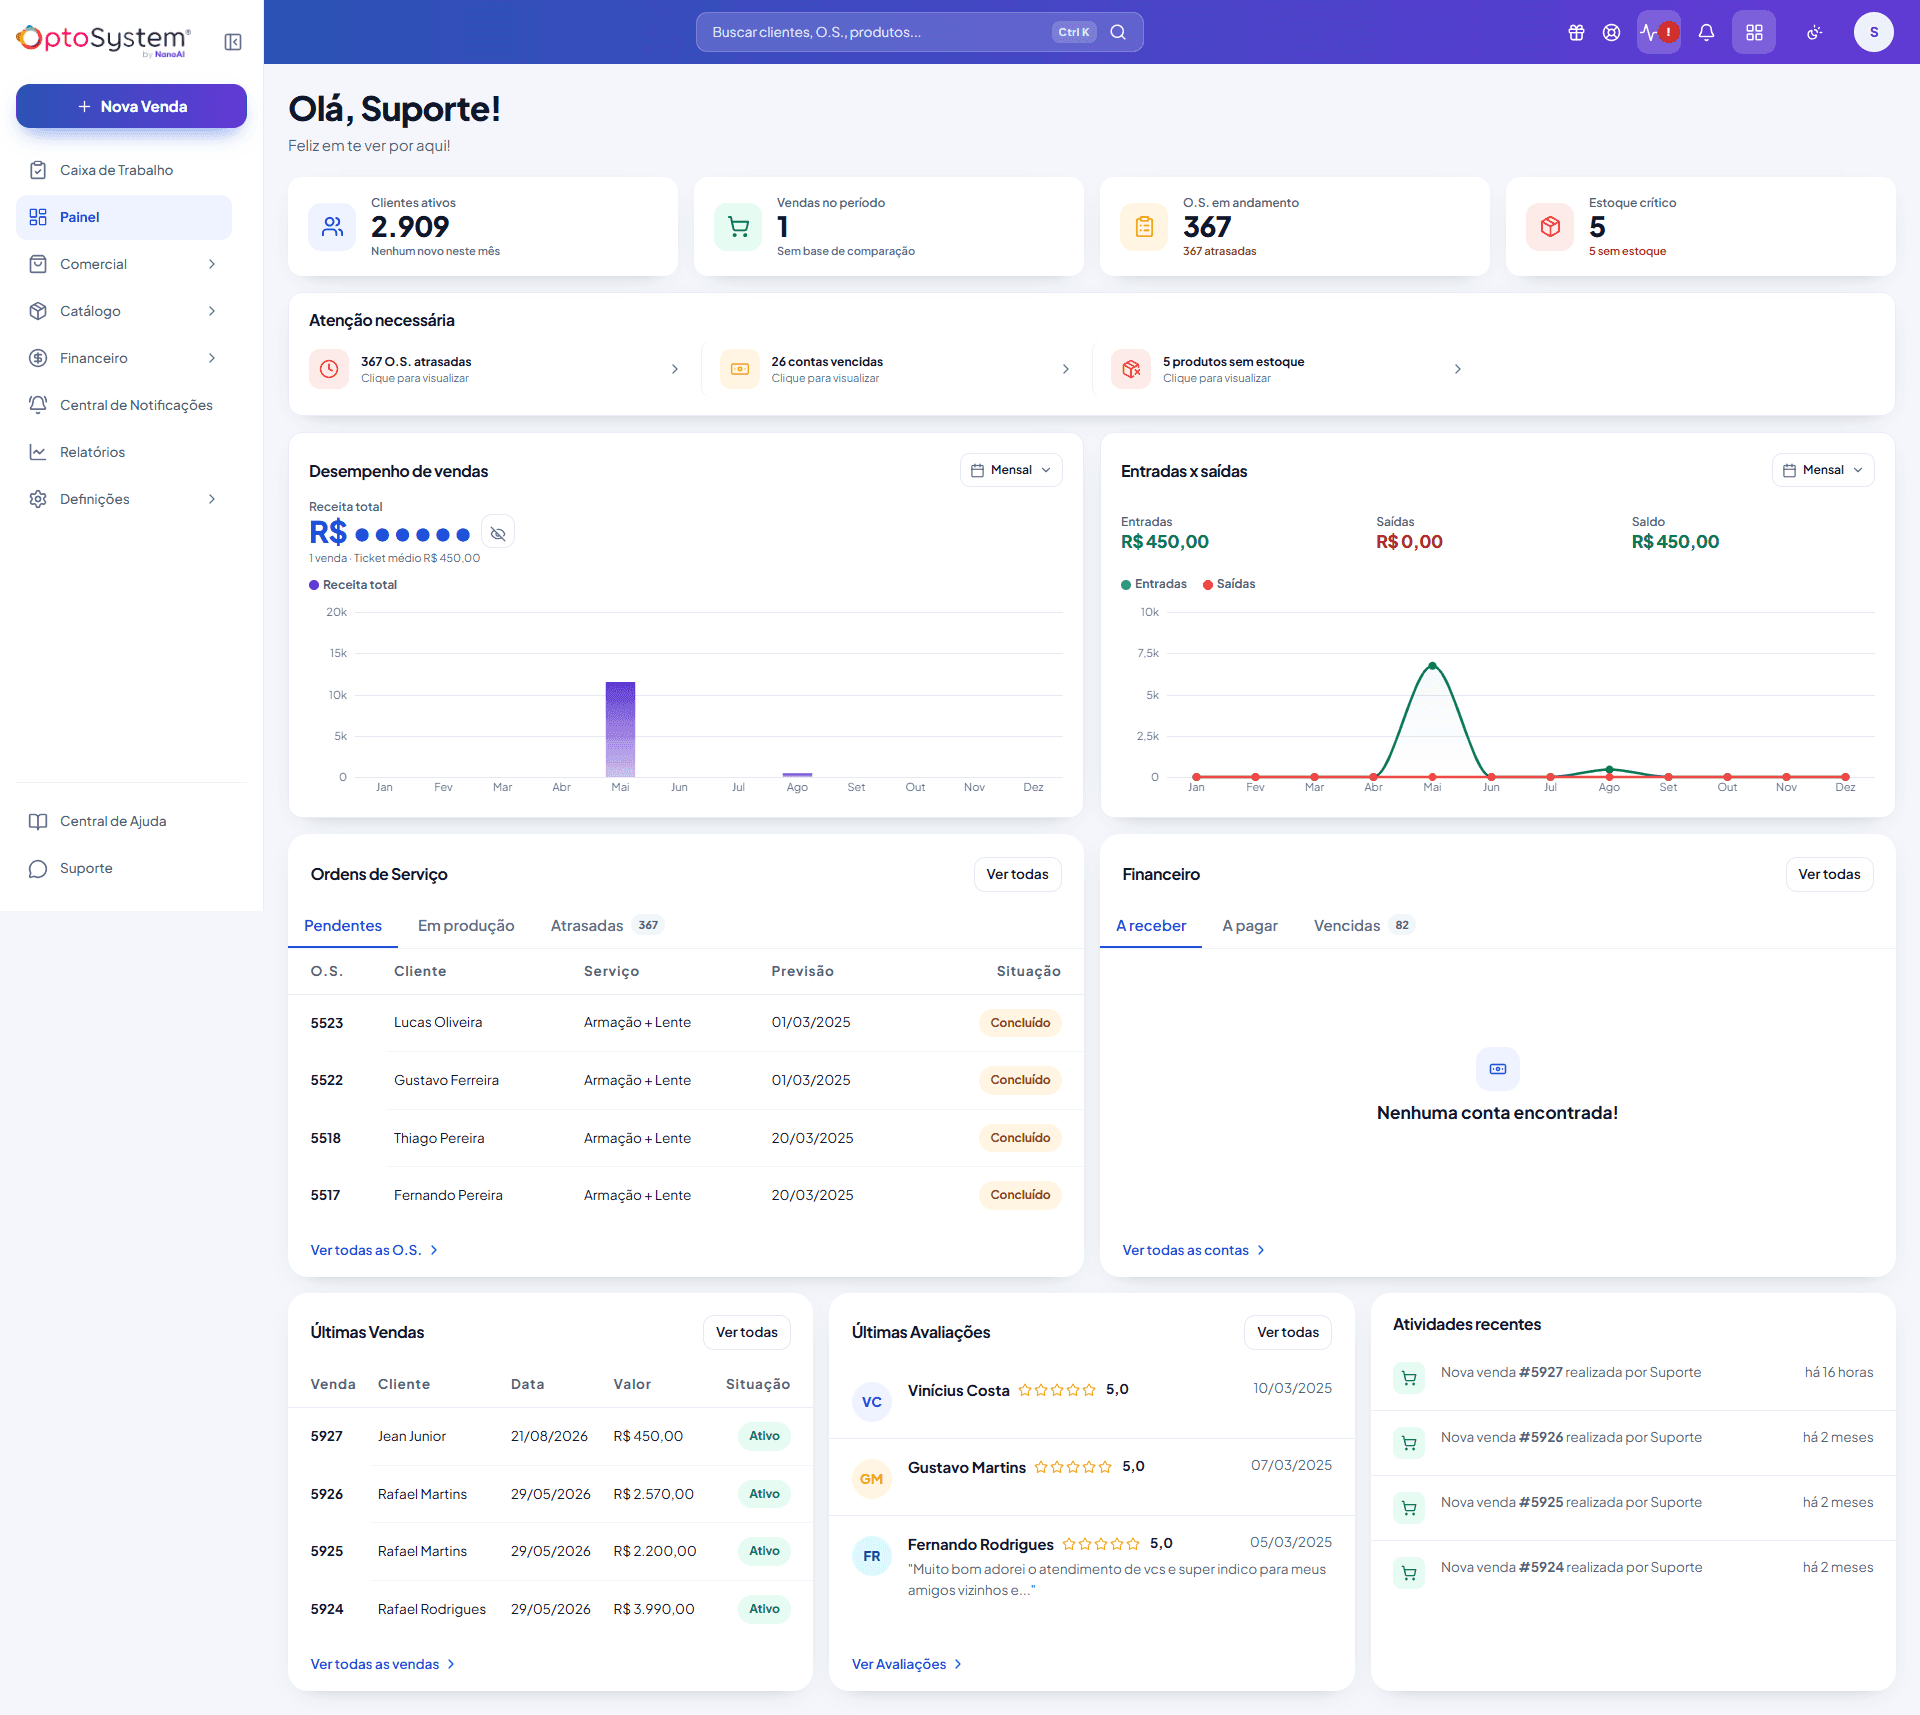
Task: Open the activity alert icon
Action: [x=1658, y=32]
